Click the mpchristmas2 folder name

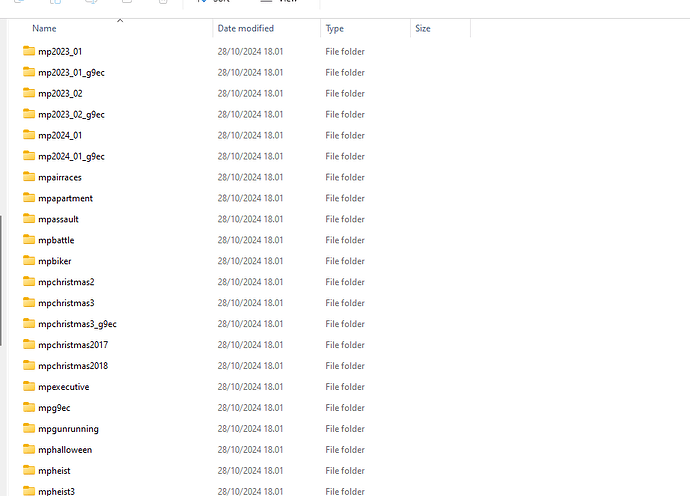click(x=66, y=282)
